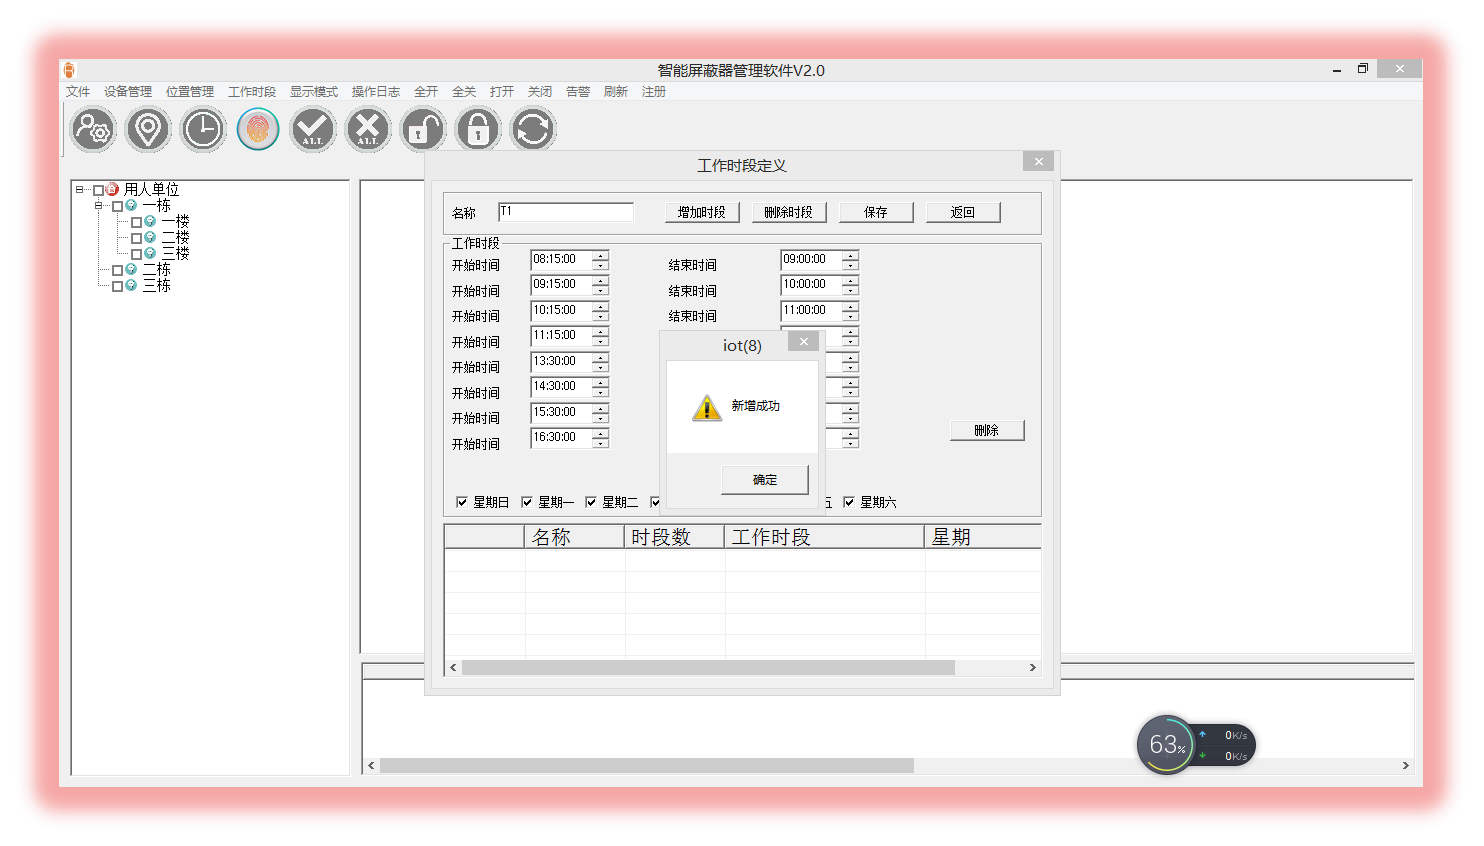1484x846 pixels.
Task: Collapse the 用人单位 root tree node
Action: pyautogui.click(x=80, y=190)
